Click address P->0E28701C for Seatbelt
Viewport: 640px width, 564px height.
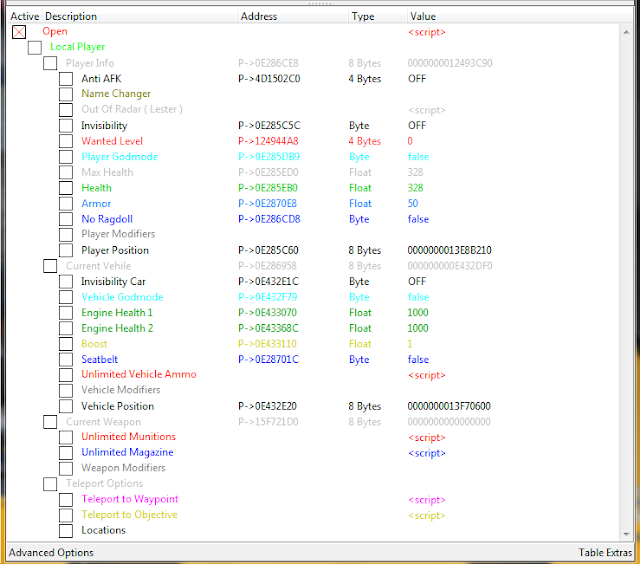pyautogui.click(x=269, y=360)
